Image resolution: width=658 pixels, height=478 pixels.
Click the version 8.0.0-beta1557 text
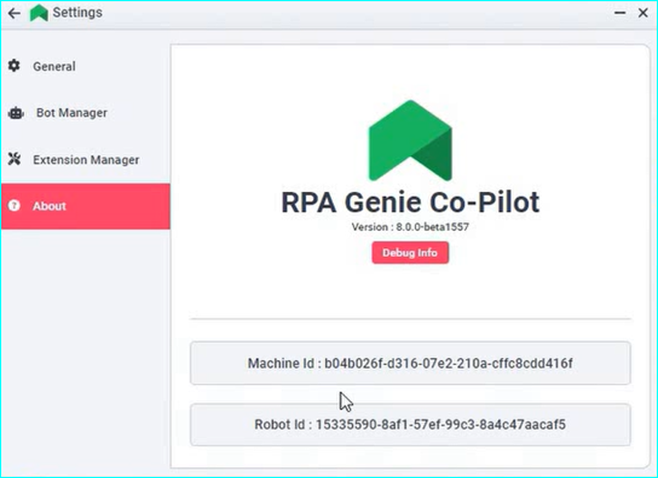pyautogui.click(x=410, y=227)
